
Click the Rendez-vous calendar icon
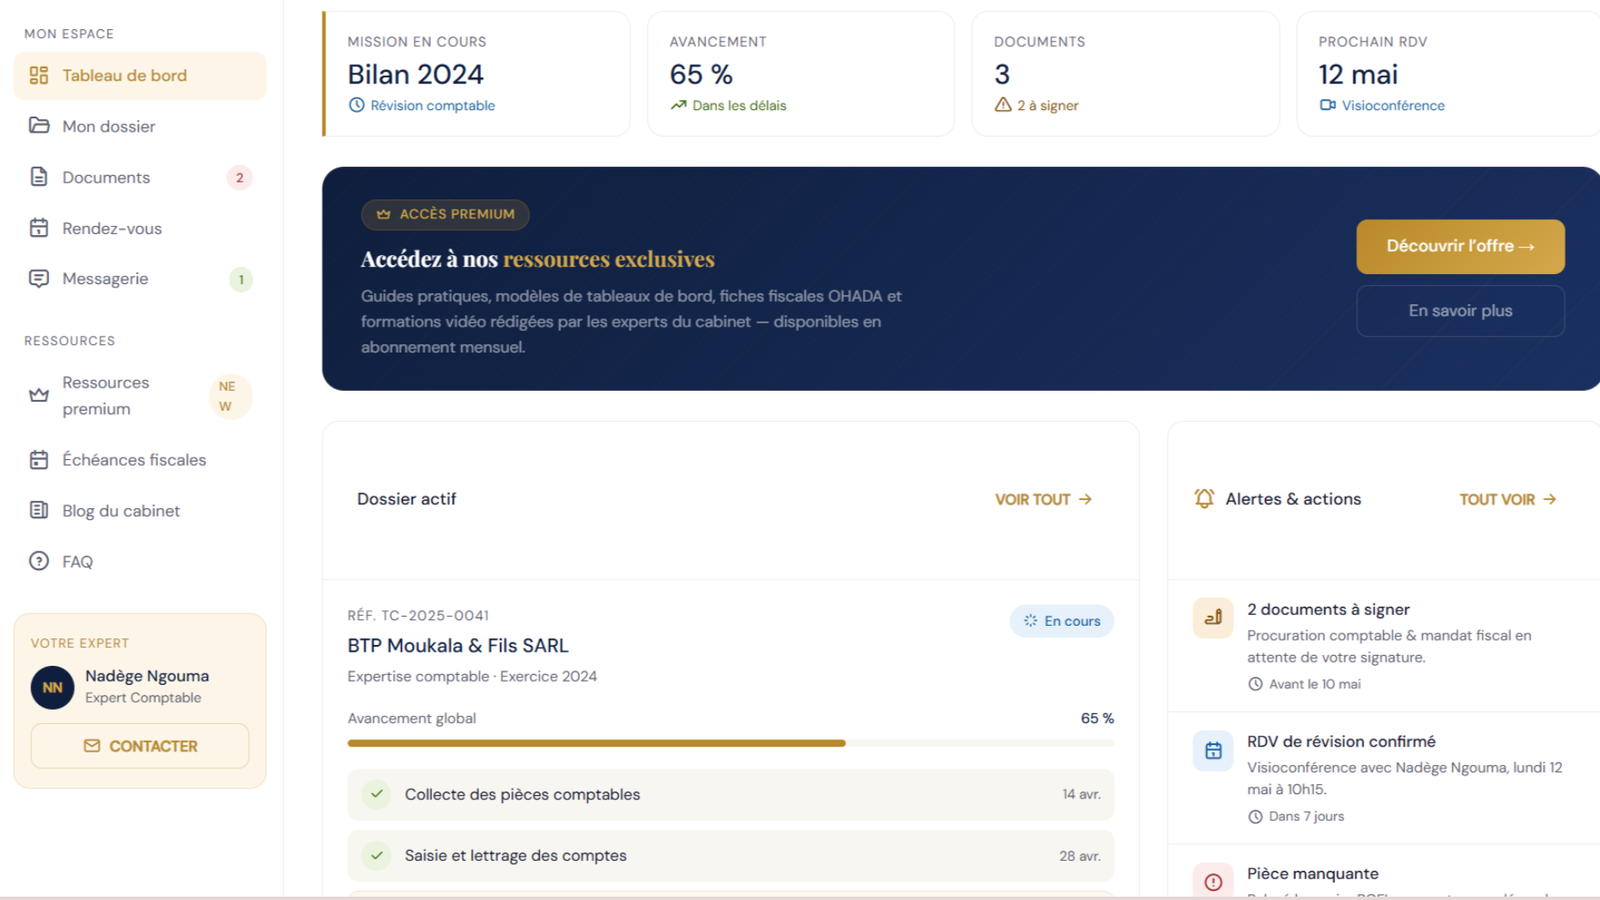click(x=39, y=228)
